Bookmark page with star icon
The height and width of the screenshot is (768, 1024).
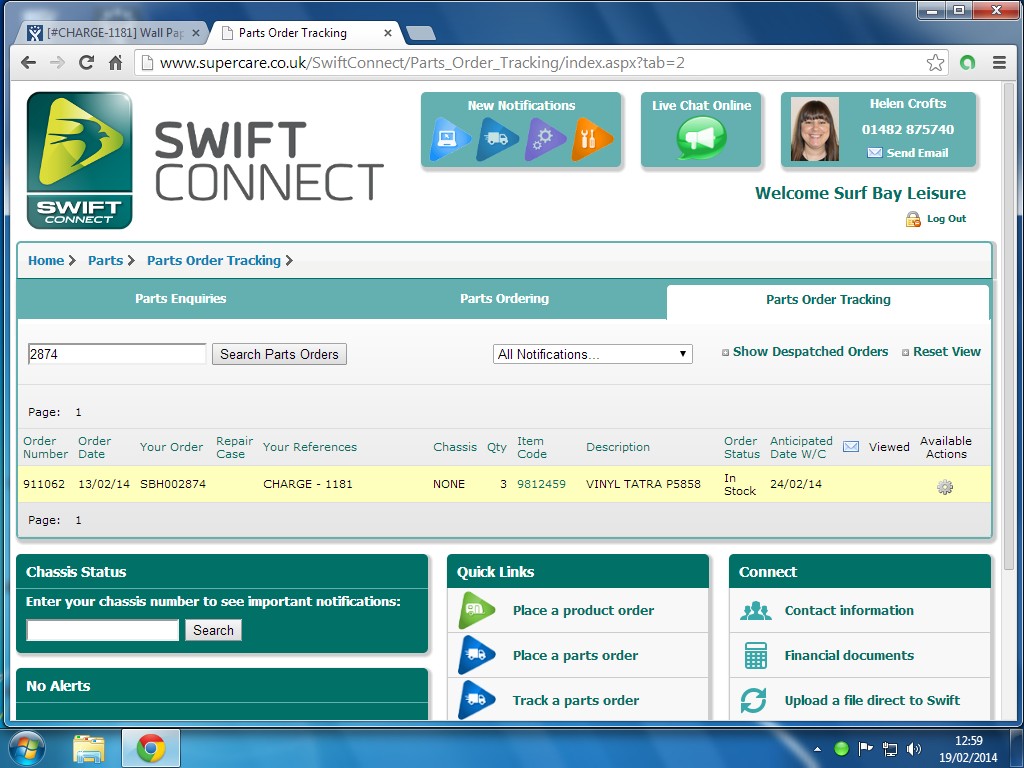point(935,63)
